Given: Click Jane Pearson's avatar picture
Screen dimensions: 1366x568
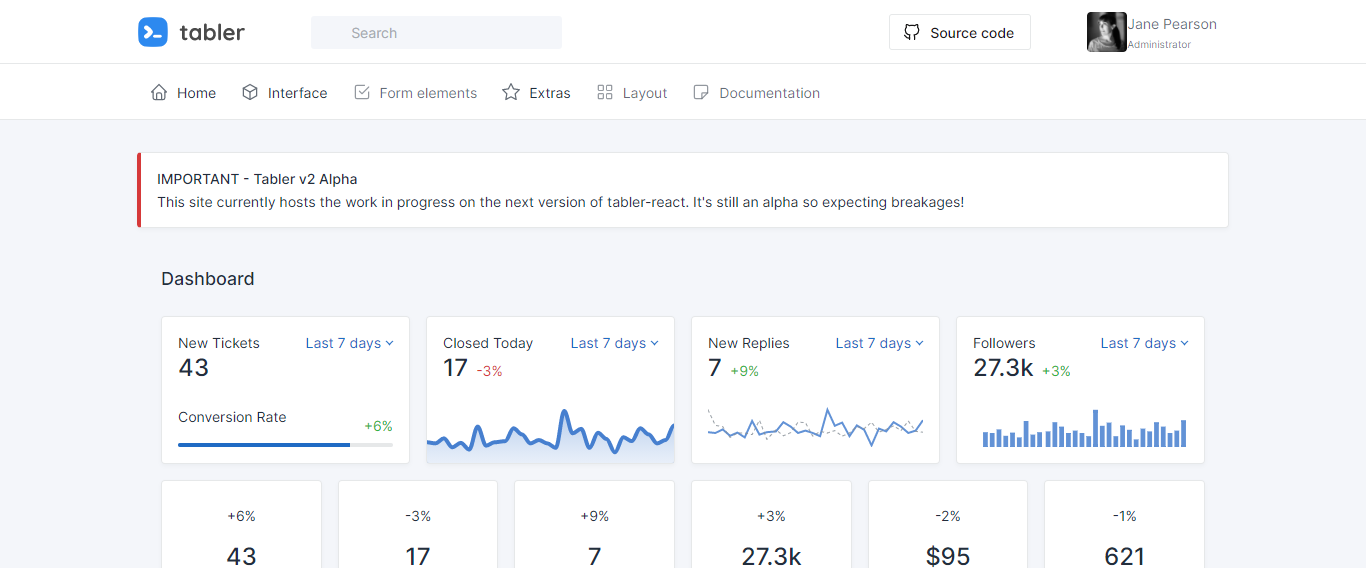Looking at the screenshot, I should coord(1106,32).
